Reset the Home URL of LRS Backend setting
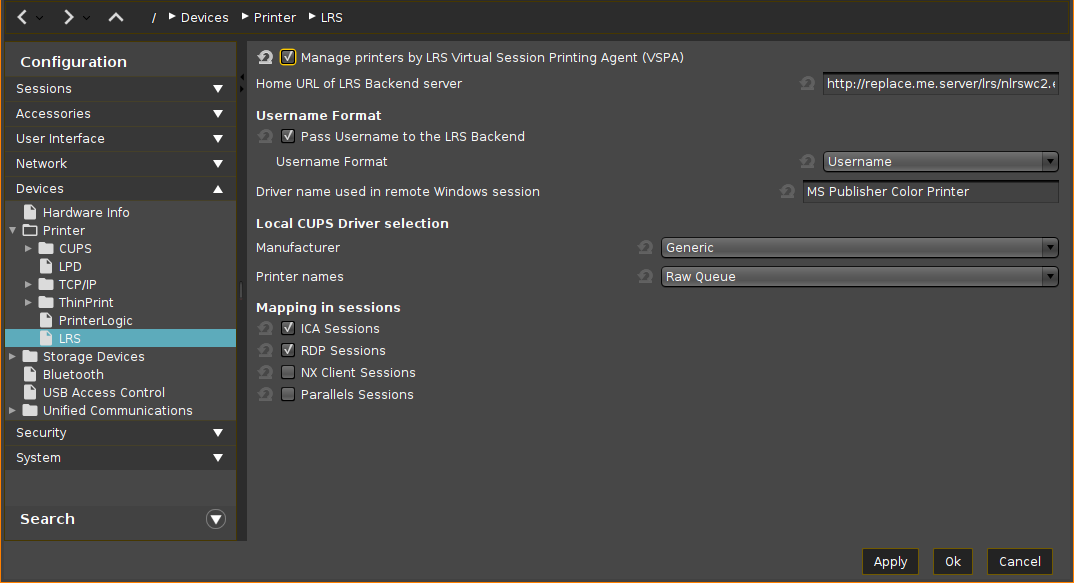The height and width of the screenshot is (583, 1074). coord(808,84)
